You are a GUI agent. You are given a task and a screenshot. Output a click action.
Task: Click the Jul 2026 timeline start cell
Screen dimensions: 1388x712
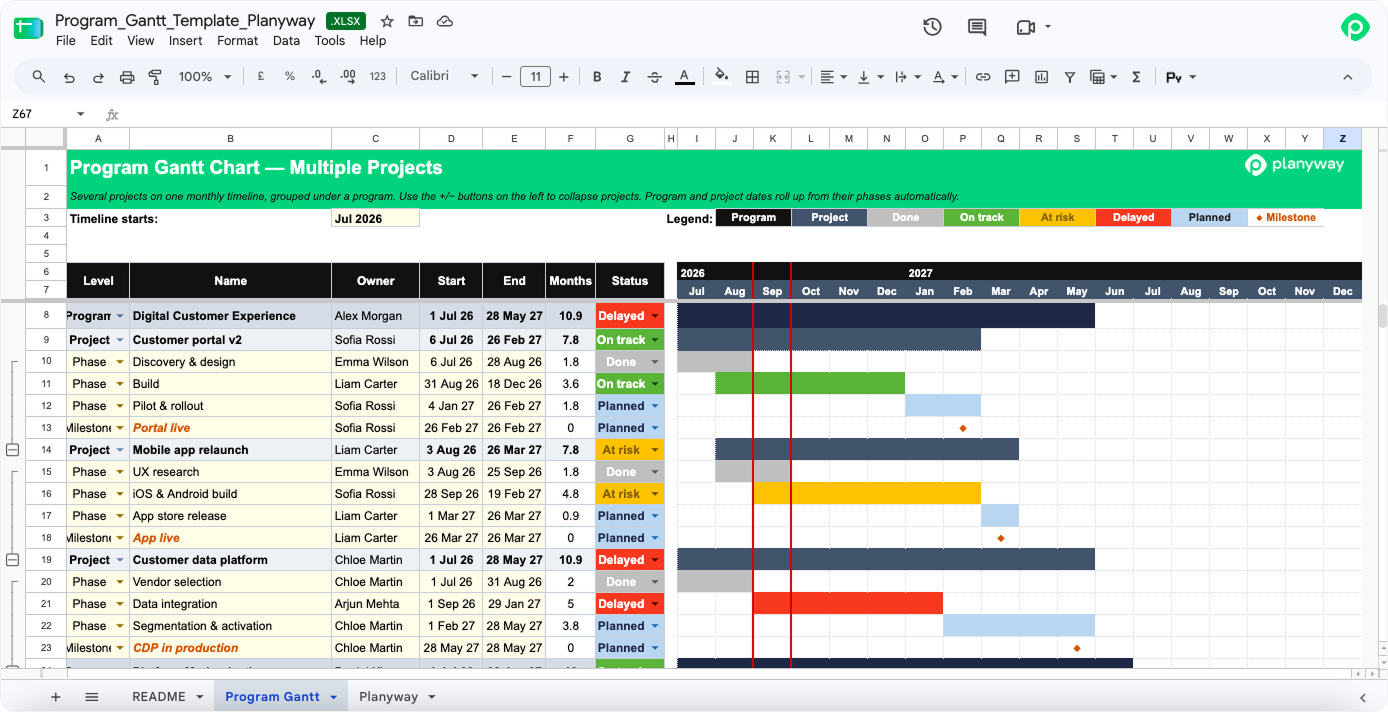coord(375,218)
